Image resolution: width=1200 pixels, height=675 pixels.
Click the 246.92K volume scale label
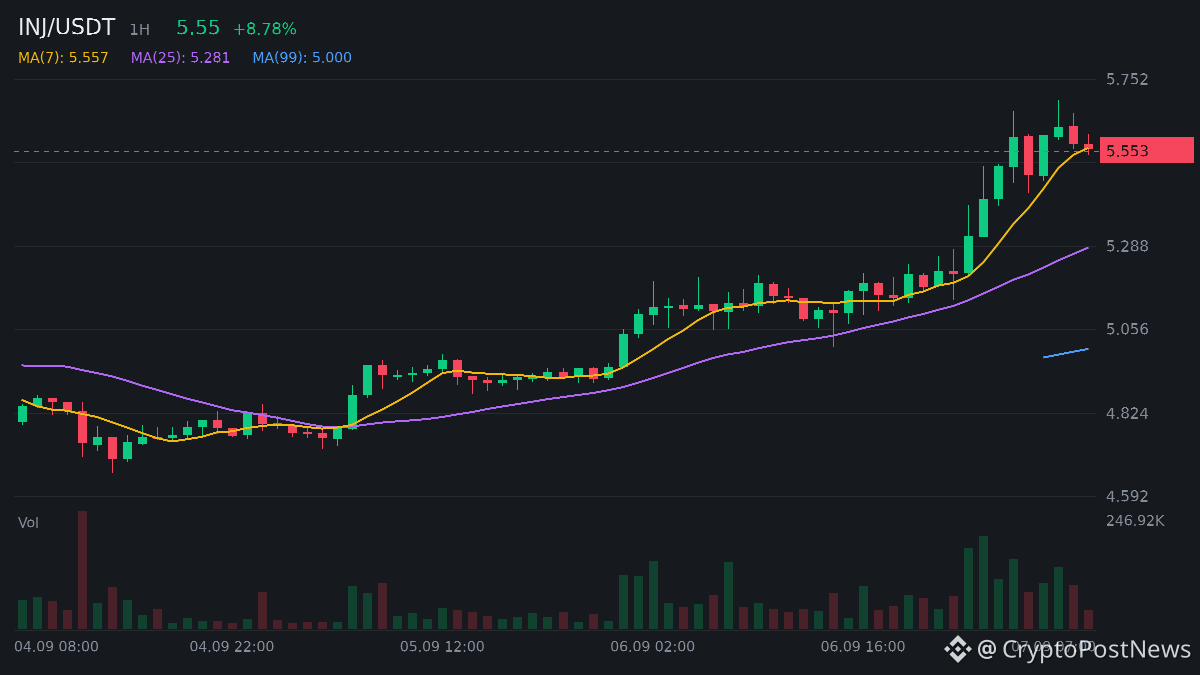point(1135,521)
